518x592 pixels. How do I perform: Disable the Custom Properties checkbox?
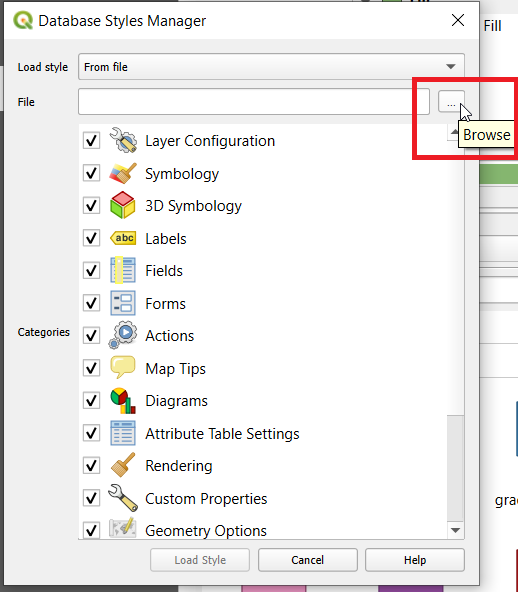[x=91, y=498]
